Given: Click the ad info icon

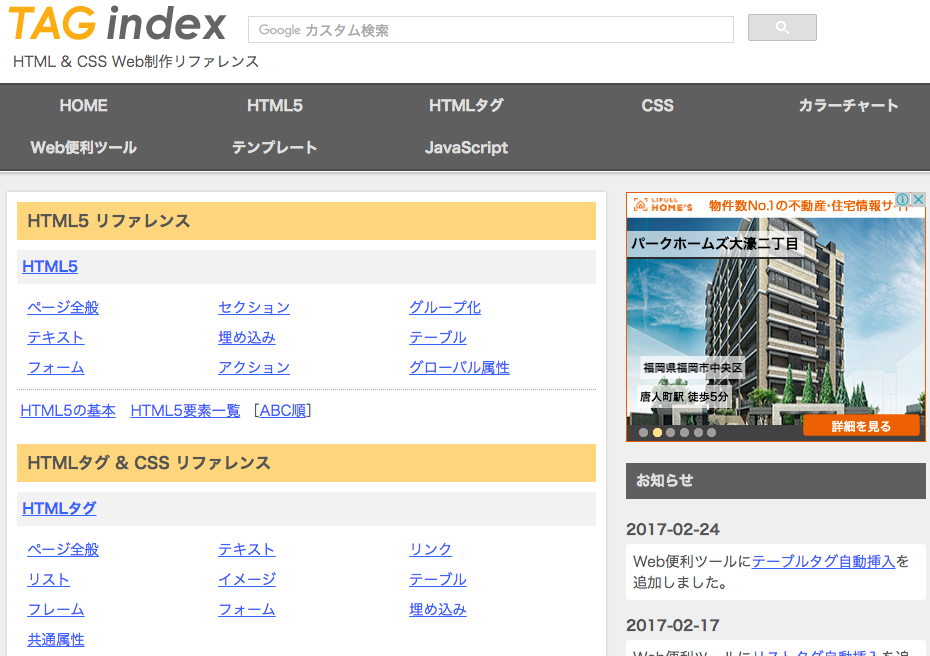Looking at the screenshot, I should (x=902, y=199).
